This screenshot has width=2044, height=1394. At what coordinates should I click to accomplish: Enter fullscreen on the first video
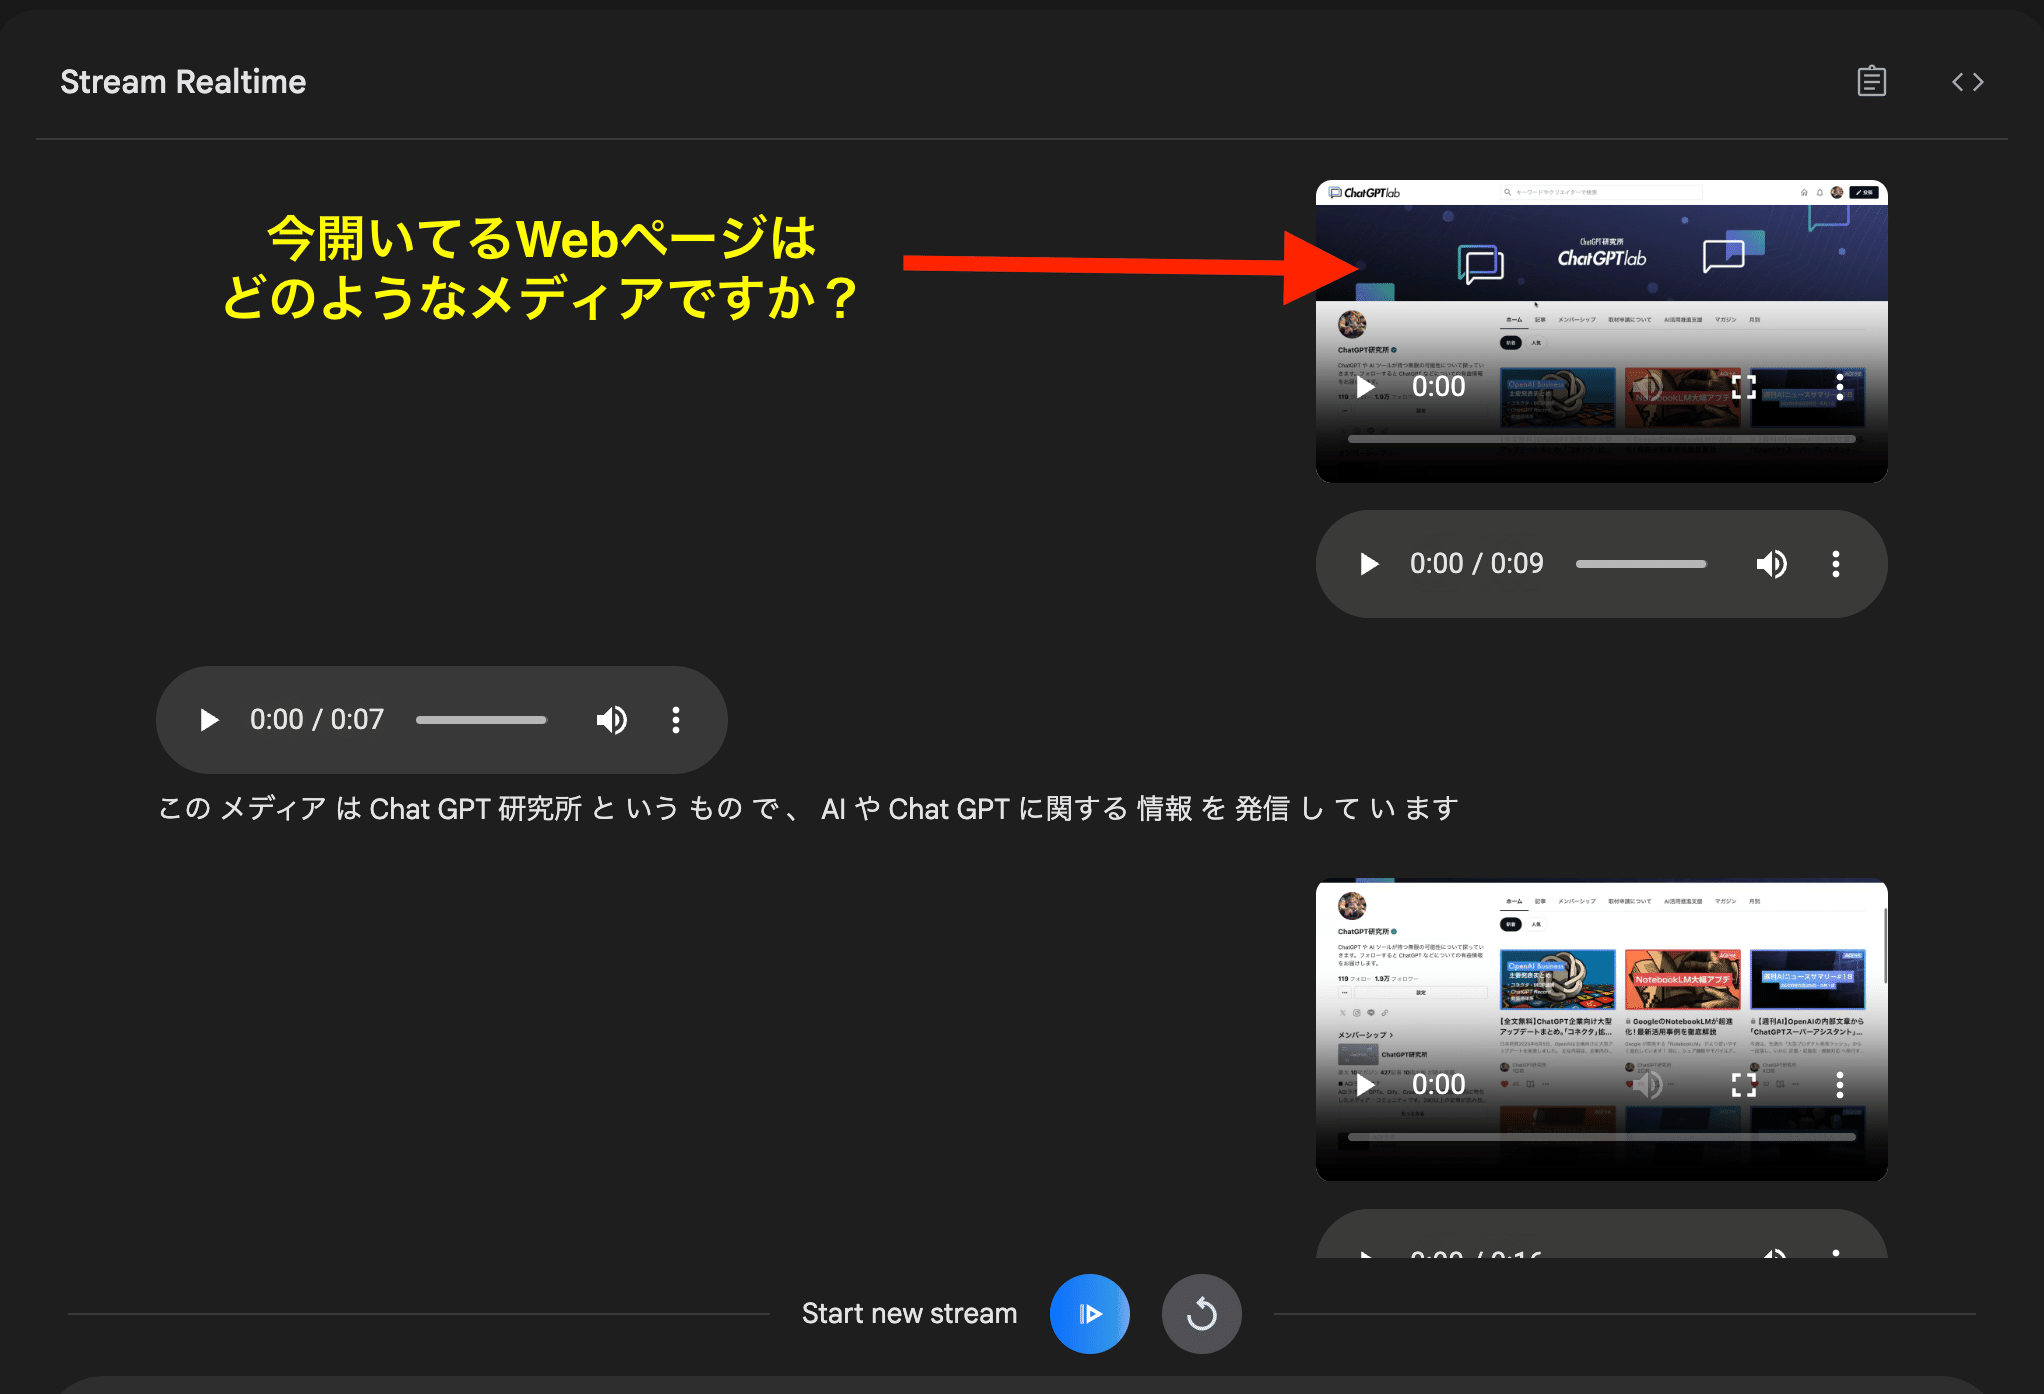[1743, 387]
